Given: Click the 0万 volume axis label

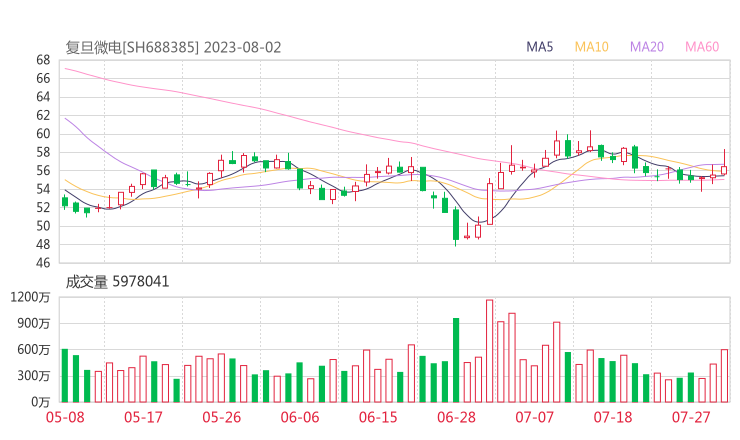Looking at the screenshot, I should tap(41, 402).
